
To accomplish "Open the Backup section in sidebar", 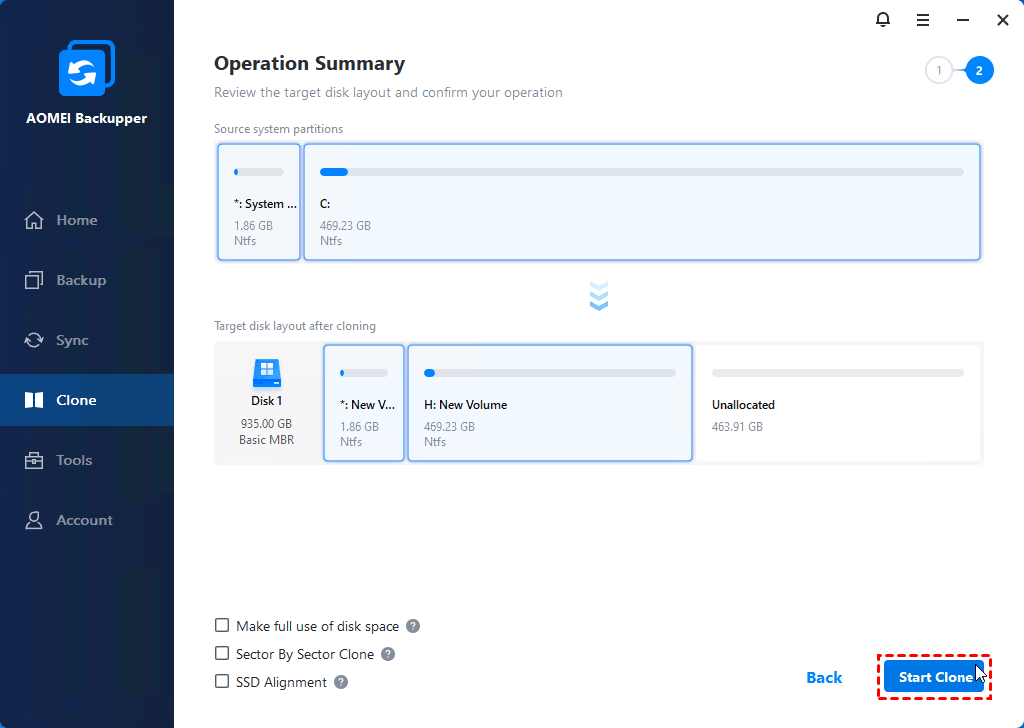I will click(x=80, y=280).
